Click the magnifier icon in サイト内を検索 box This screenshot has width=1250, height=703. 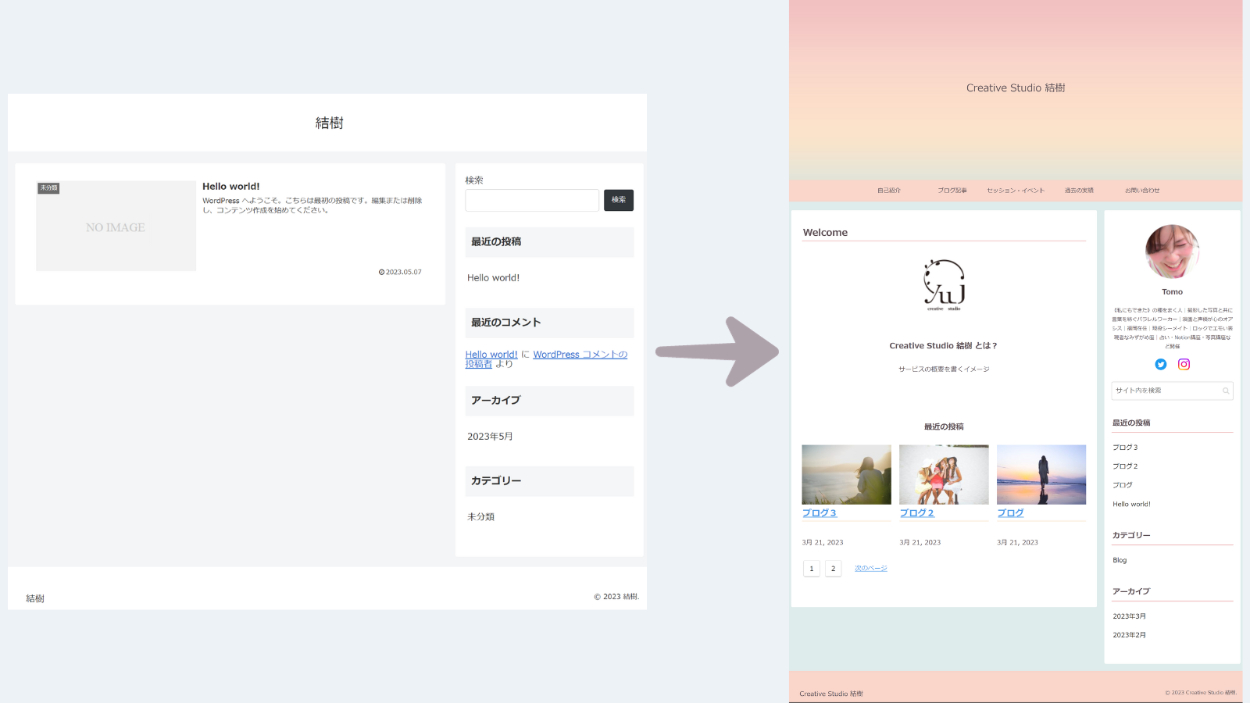click(x=1225, y=391)
